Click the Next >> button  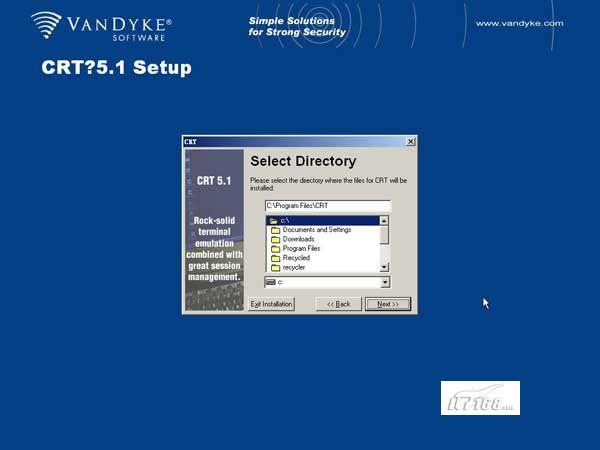coord(388,304)
